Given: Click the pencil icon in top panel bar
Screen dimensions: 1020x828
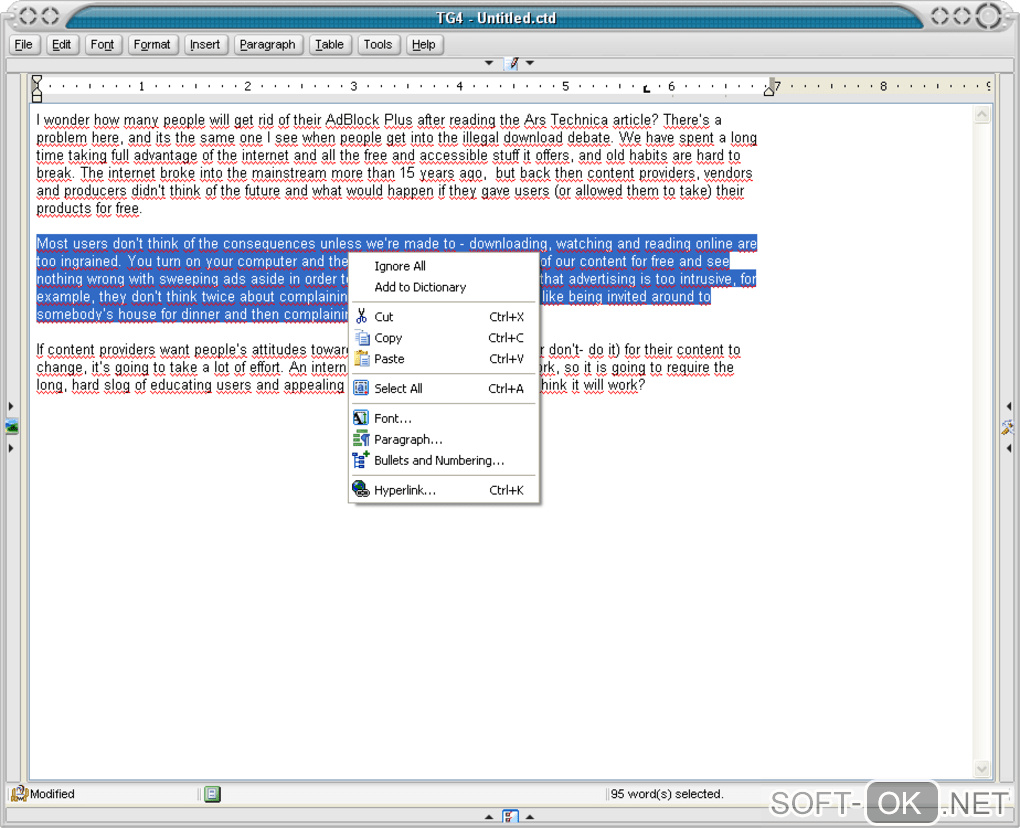Looking at the screenshot, I should coord(511,63).
